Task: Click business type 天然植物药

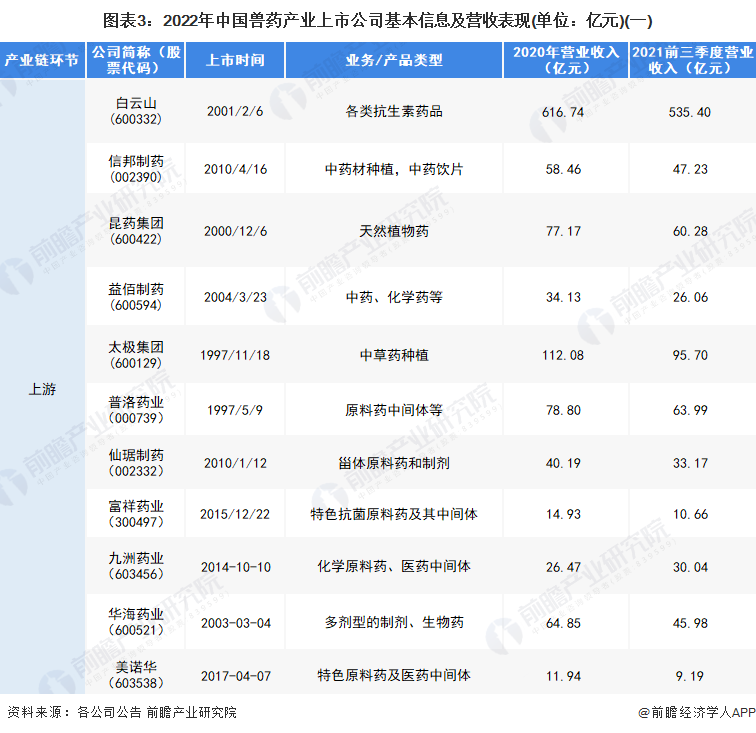Action: pyautogui.click(x=393, y=231)
